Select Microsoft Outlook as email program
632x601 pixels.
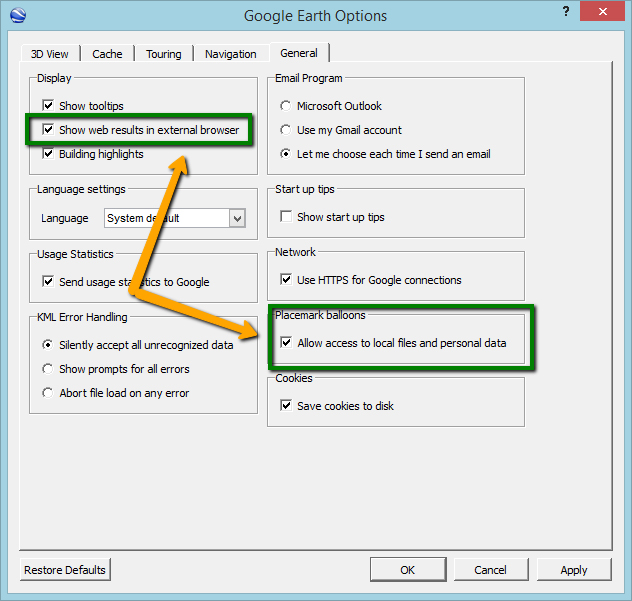[286, 106]
